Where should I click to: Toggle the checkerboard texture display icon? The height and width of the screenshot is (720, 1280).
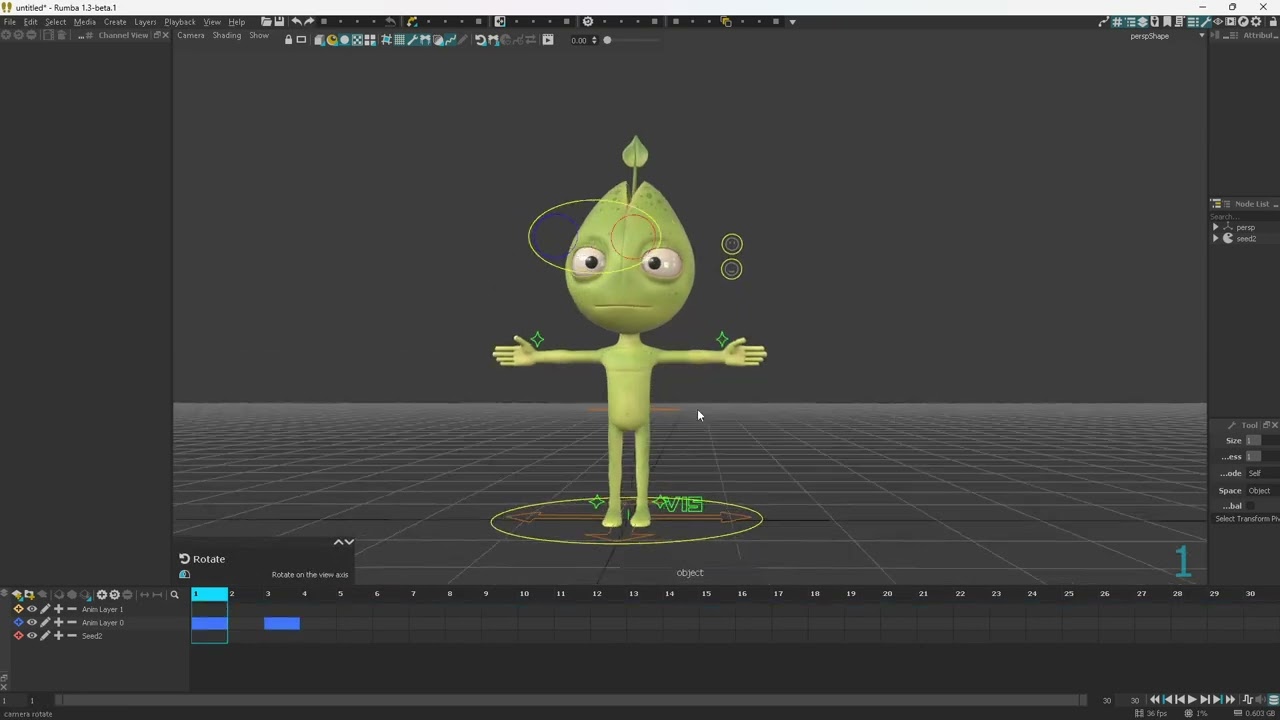(357, 40)
